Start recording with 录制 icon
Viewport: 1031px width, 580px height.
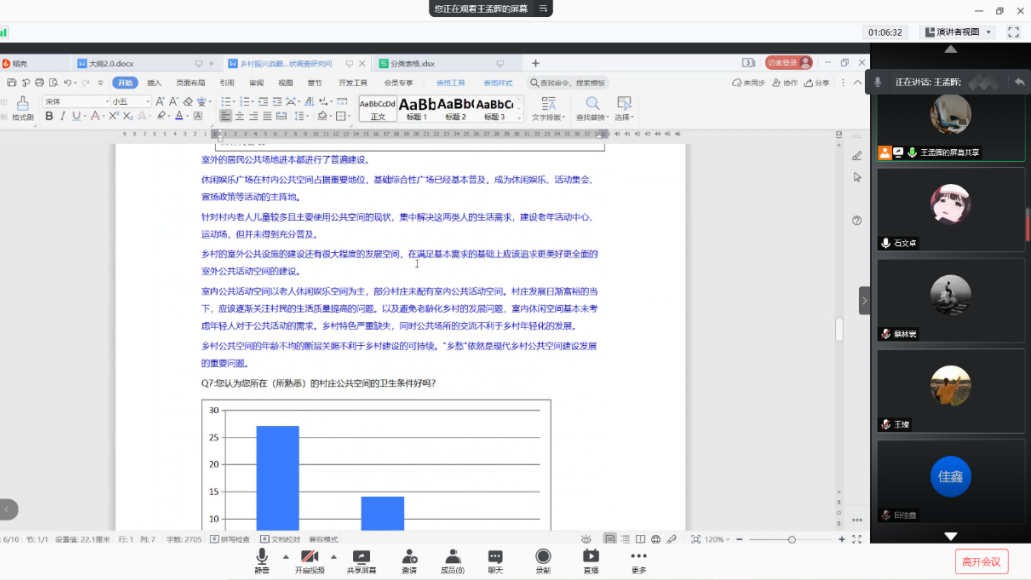543,558
